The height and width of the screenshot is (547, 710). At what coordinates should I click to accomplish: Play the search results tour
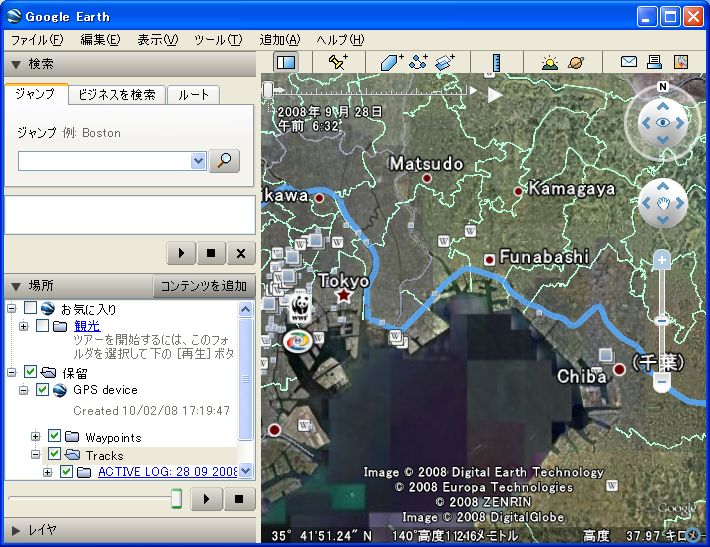181,253
